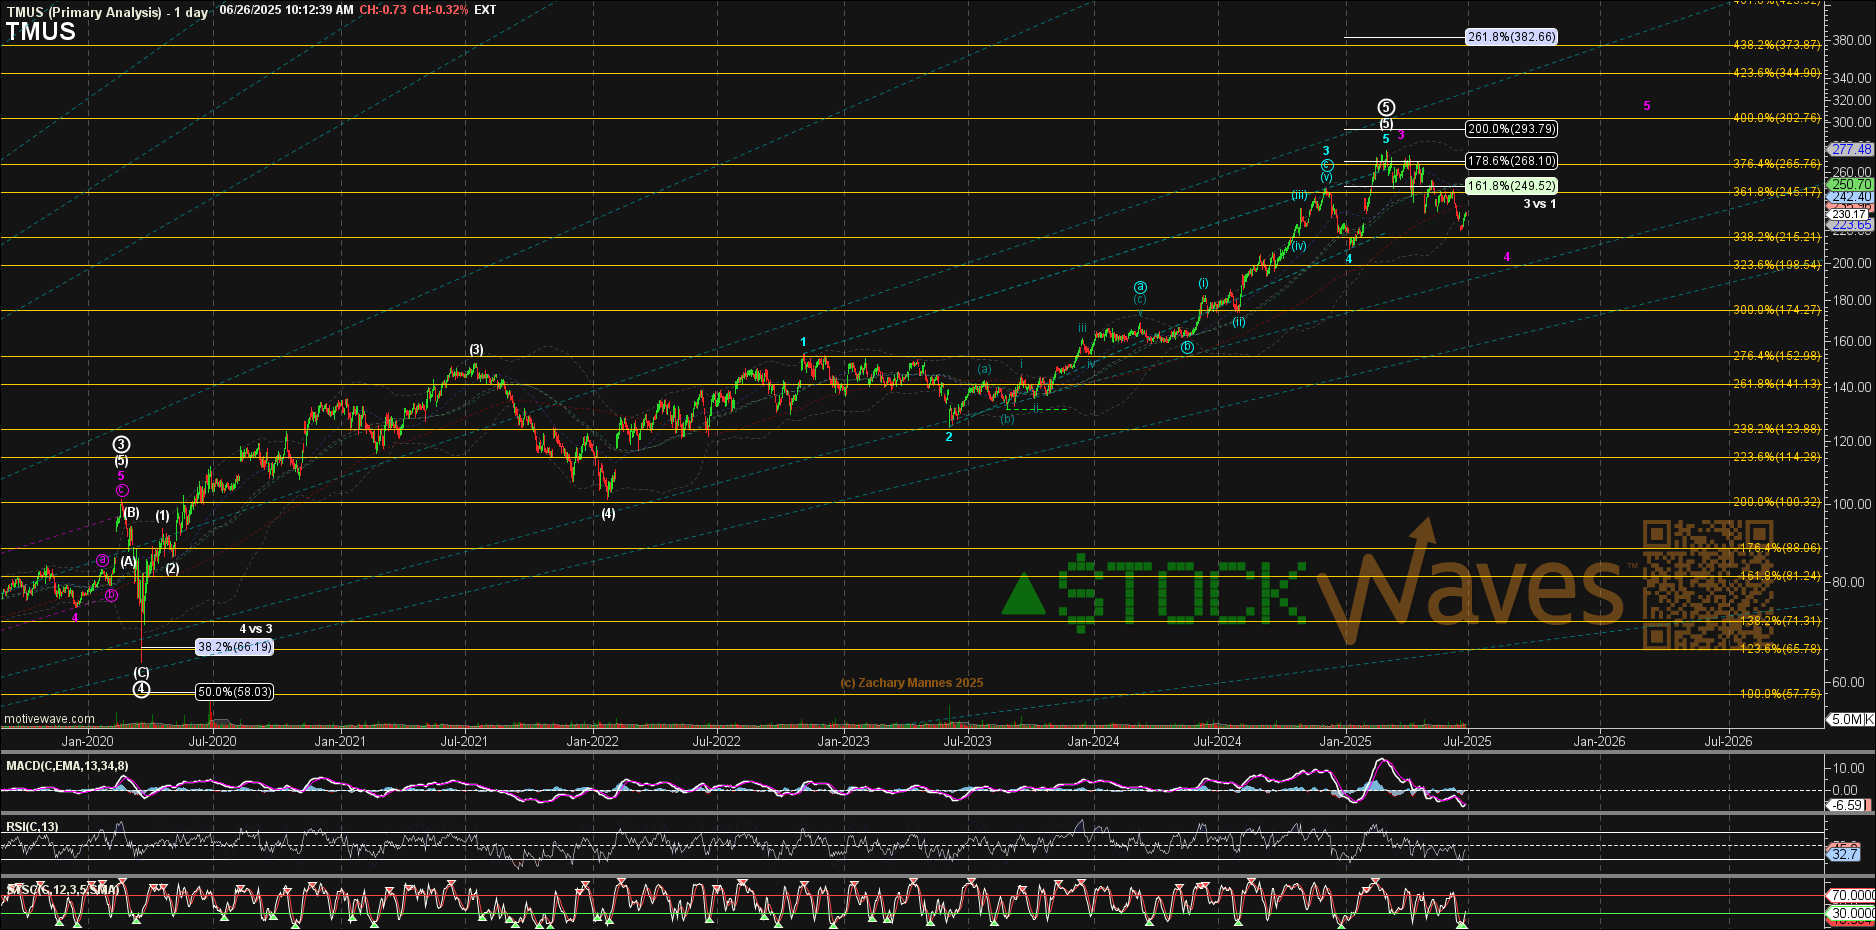Click the 400.0%(302.76) level label
This screenshot has height=930, width=1876.
click(1776, 118)
